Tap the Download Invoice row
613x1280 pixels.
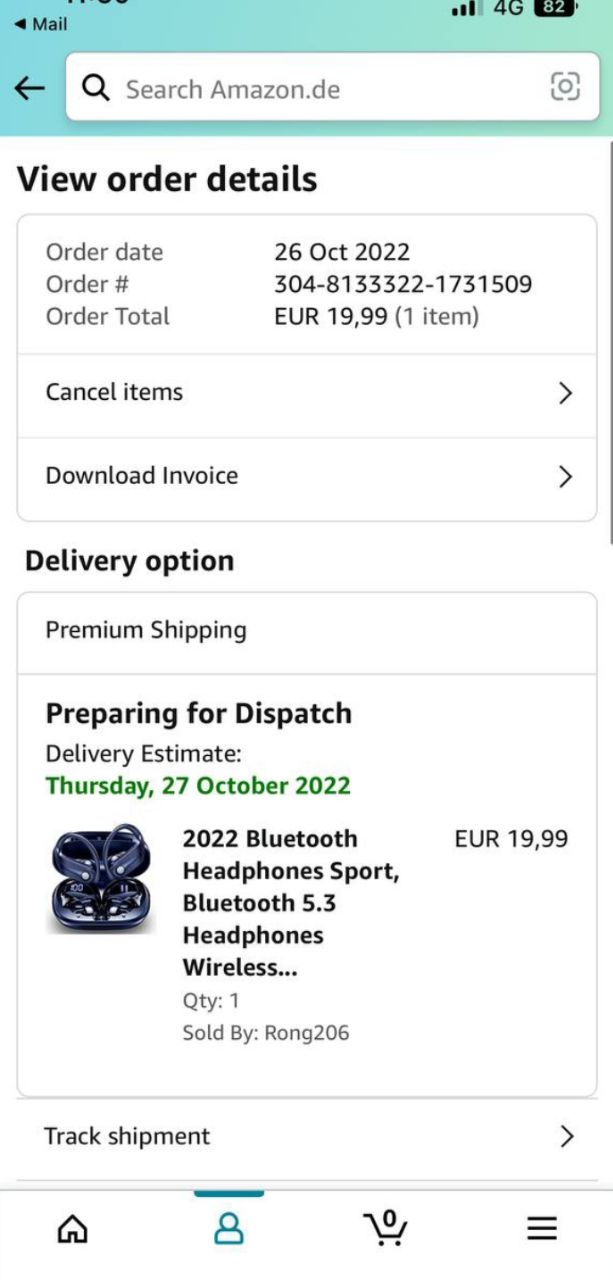click(142, 475)
